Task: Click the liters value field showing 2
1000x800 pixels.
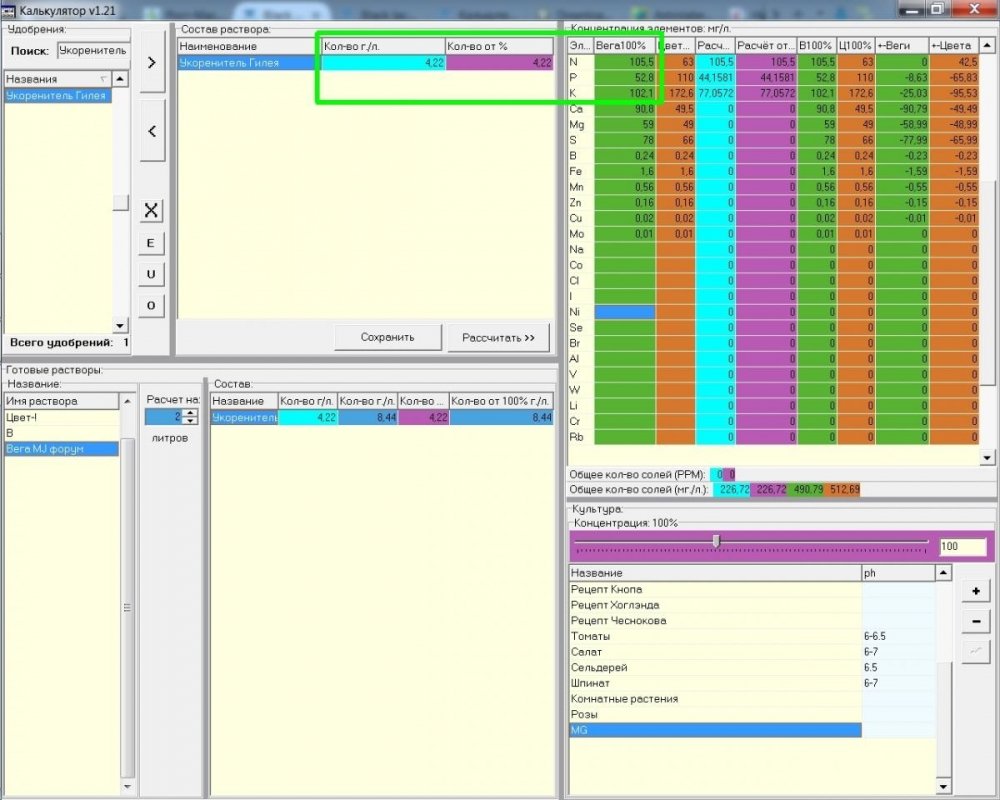Action: click(x=164, y=417)
